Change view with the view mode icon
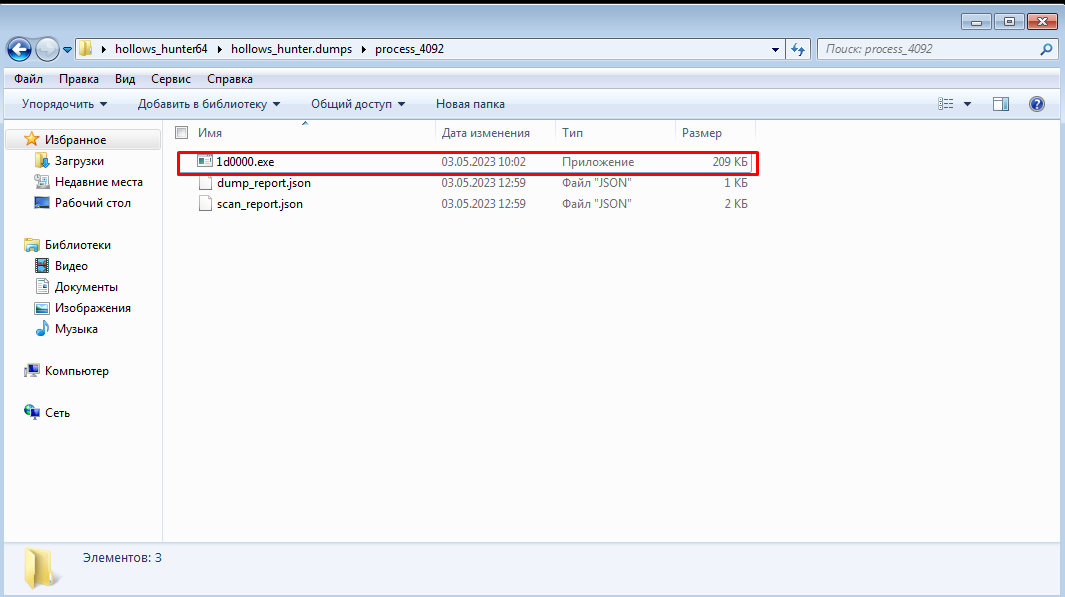Screen dimensions: 1065x597 945,104
